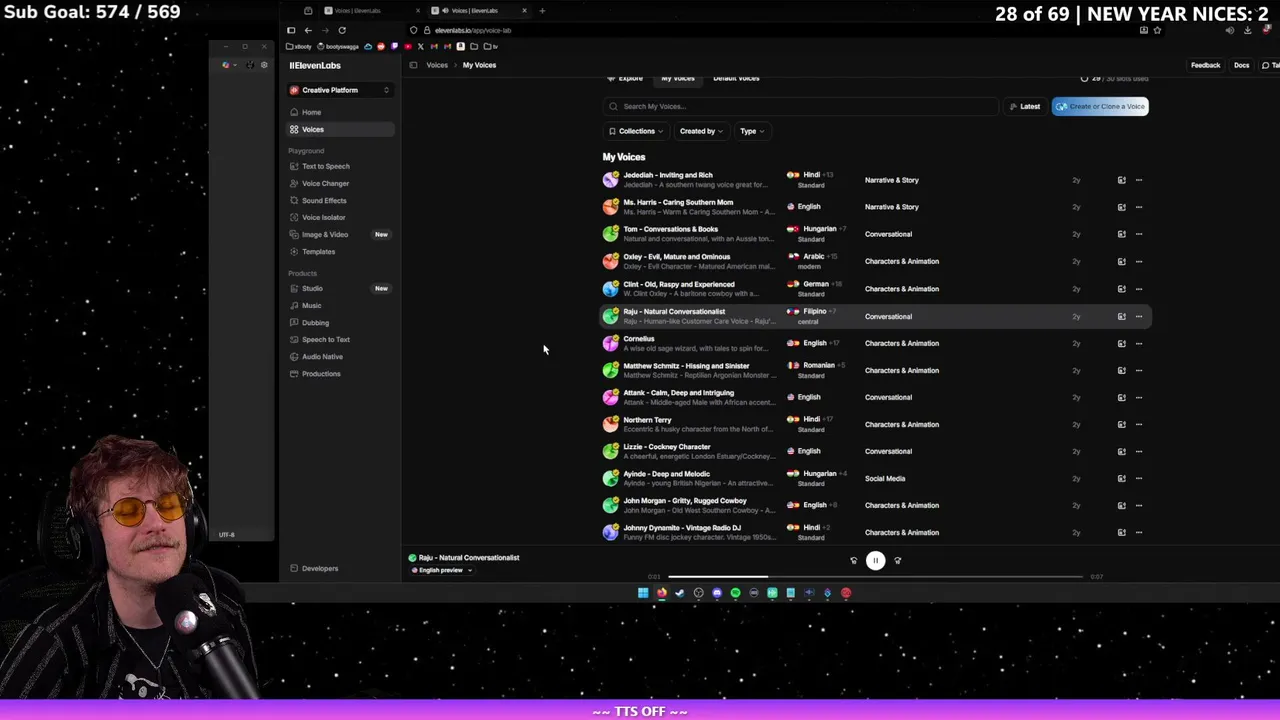
Task: Open a new browser tab
Action: click(x=542, y=11)
